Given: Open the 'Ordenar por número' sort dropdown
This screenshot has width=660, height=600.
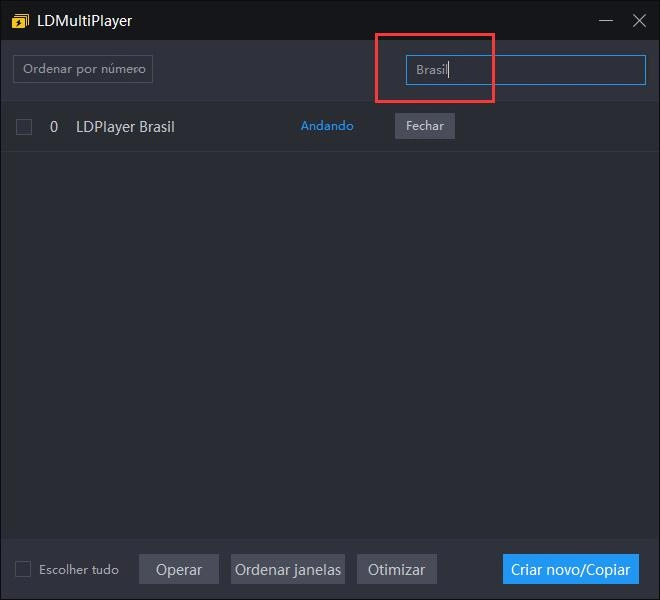Looking at the screenshot, I should click(x=83, y=69).
